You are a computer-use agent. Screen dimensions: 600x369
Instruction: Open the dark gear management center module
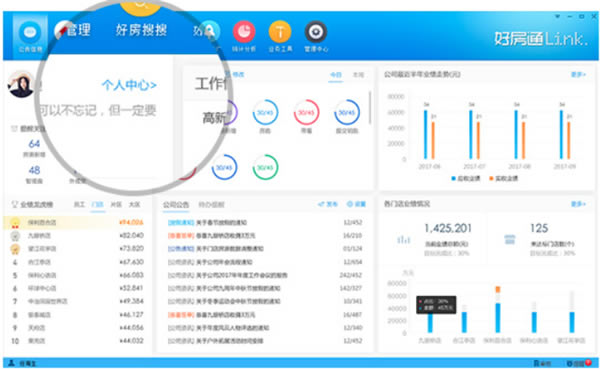[316, 32]
